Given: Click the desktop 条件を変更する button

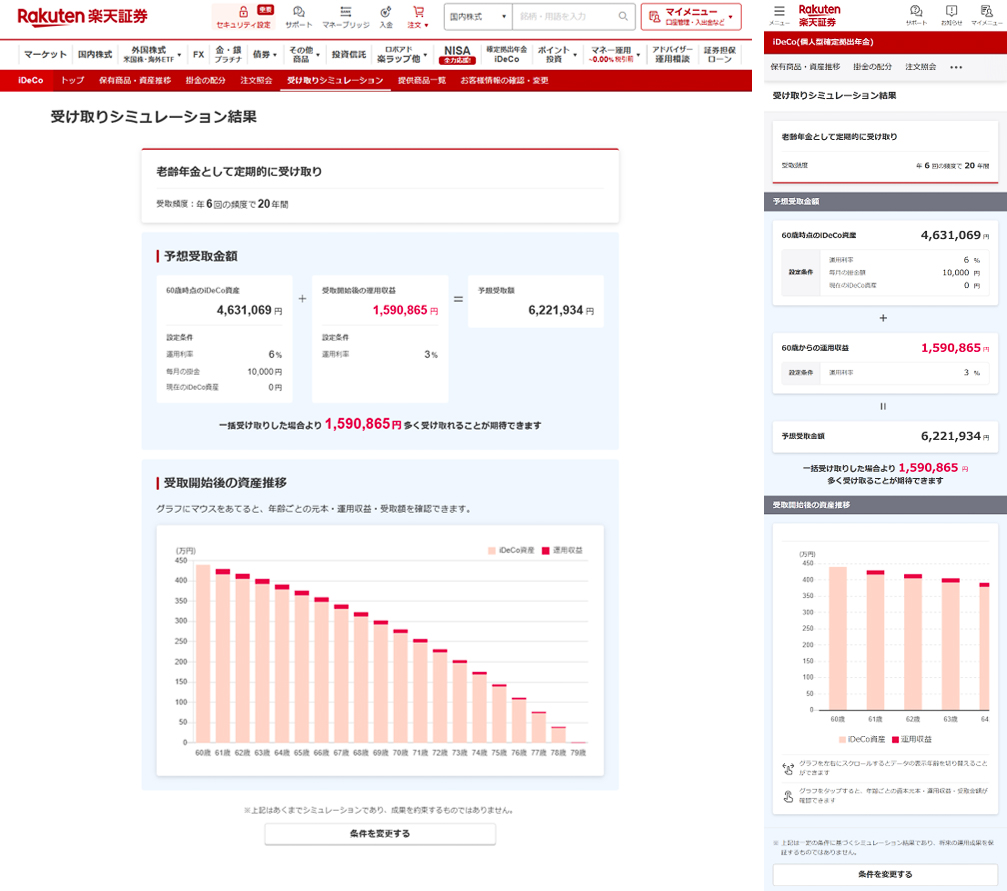Looking at the screenshot, I should (x=380, y=834).
